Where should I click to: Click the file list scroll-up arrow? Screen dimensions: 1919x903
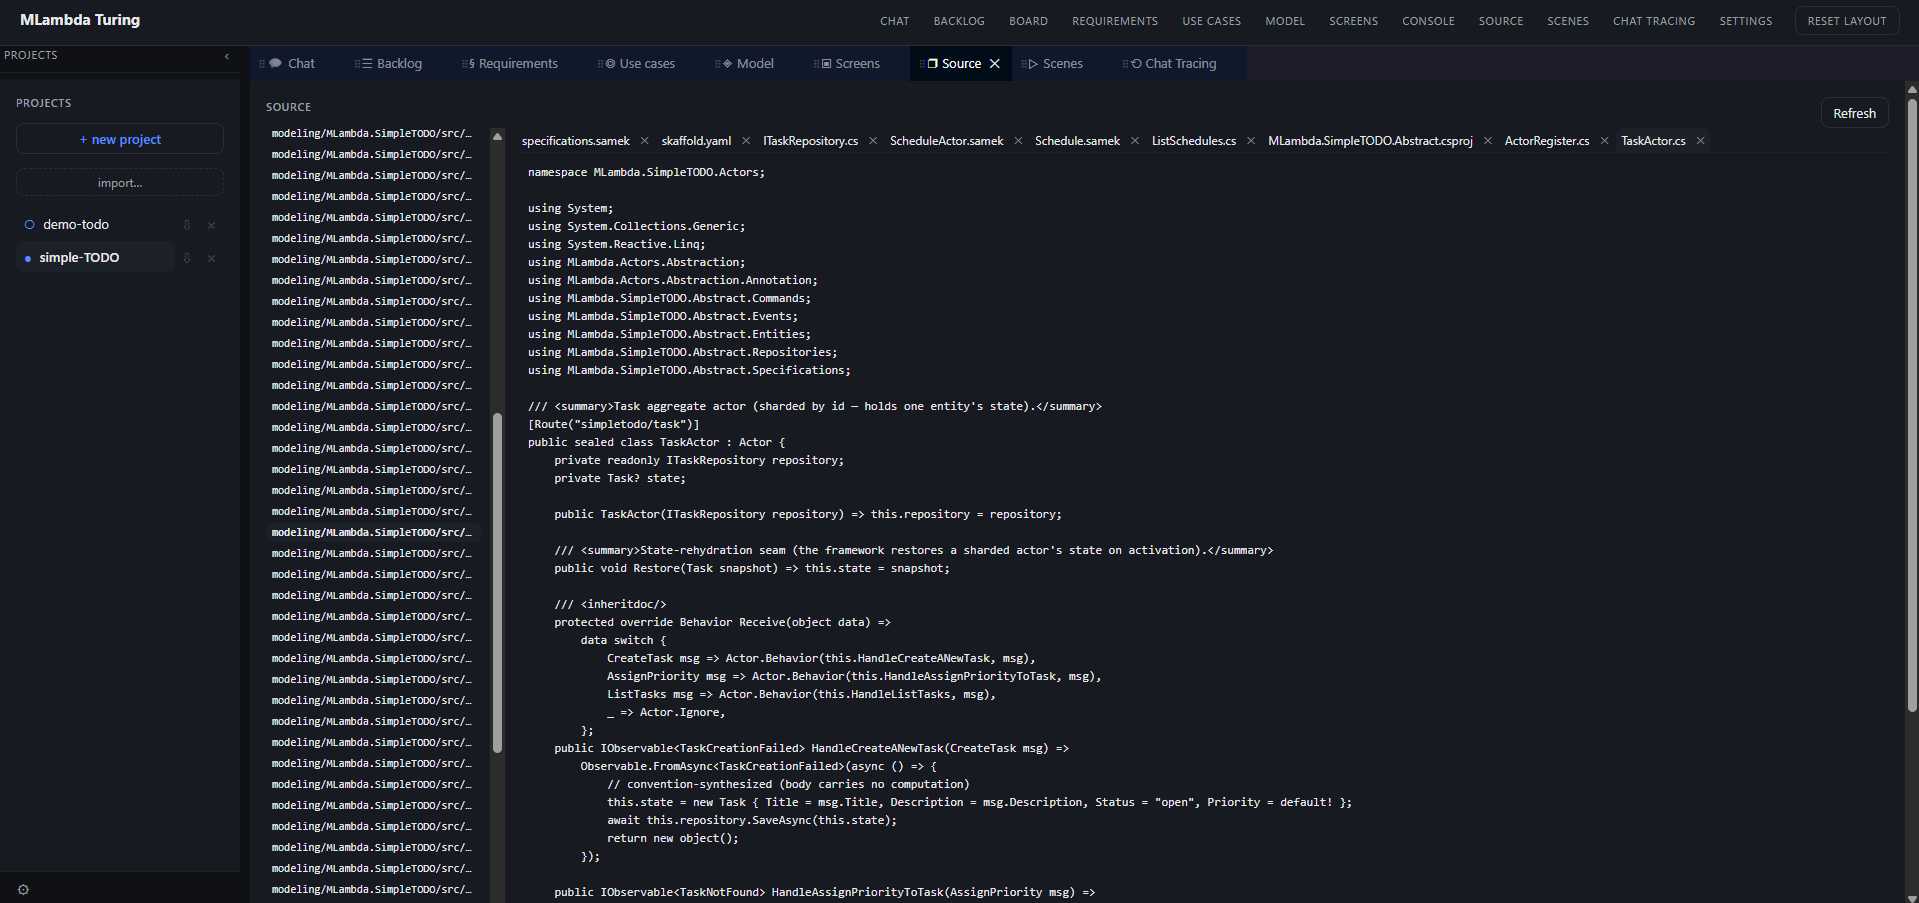tap(497, 136)
